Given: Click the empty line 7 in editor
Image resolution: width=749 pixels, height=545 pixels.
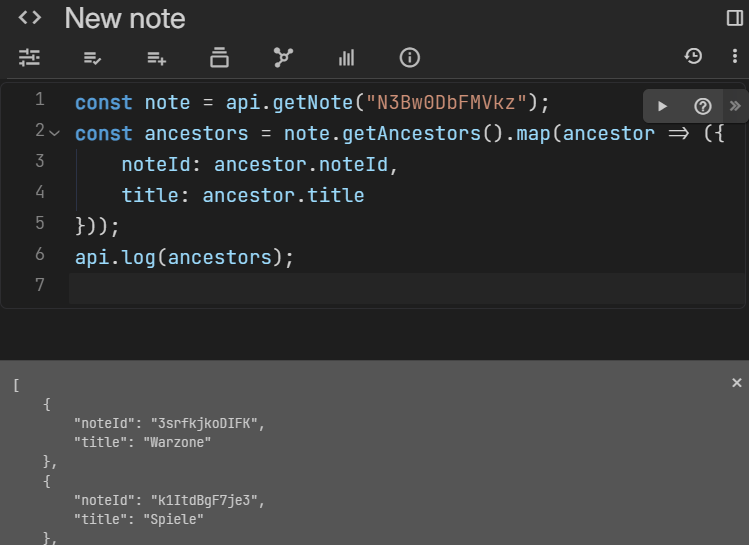Looking at the screenshot, I should click(x=400, y=288).
